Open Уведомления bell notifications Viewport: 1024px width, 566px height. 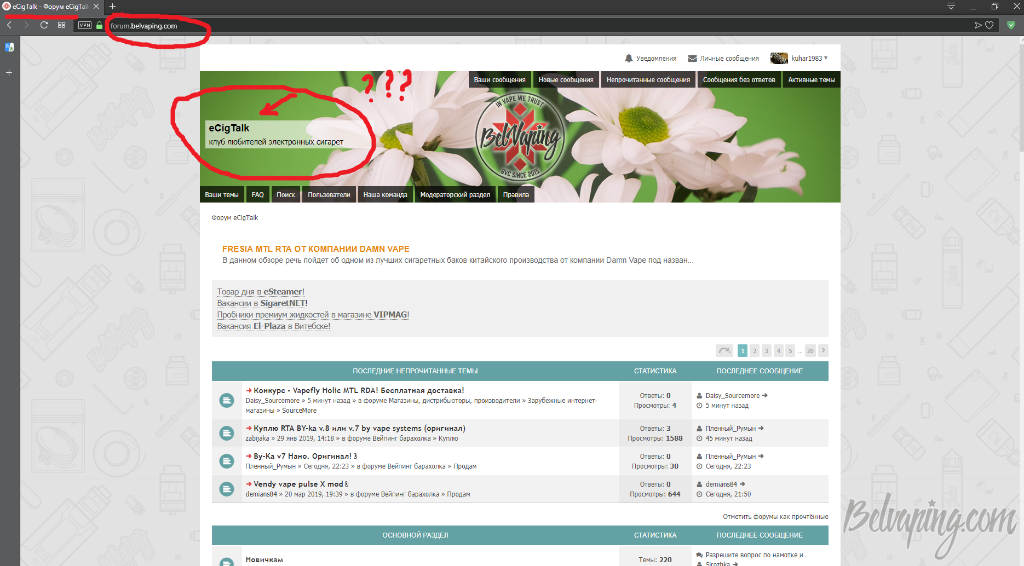coord(650,58)
